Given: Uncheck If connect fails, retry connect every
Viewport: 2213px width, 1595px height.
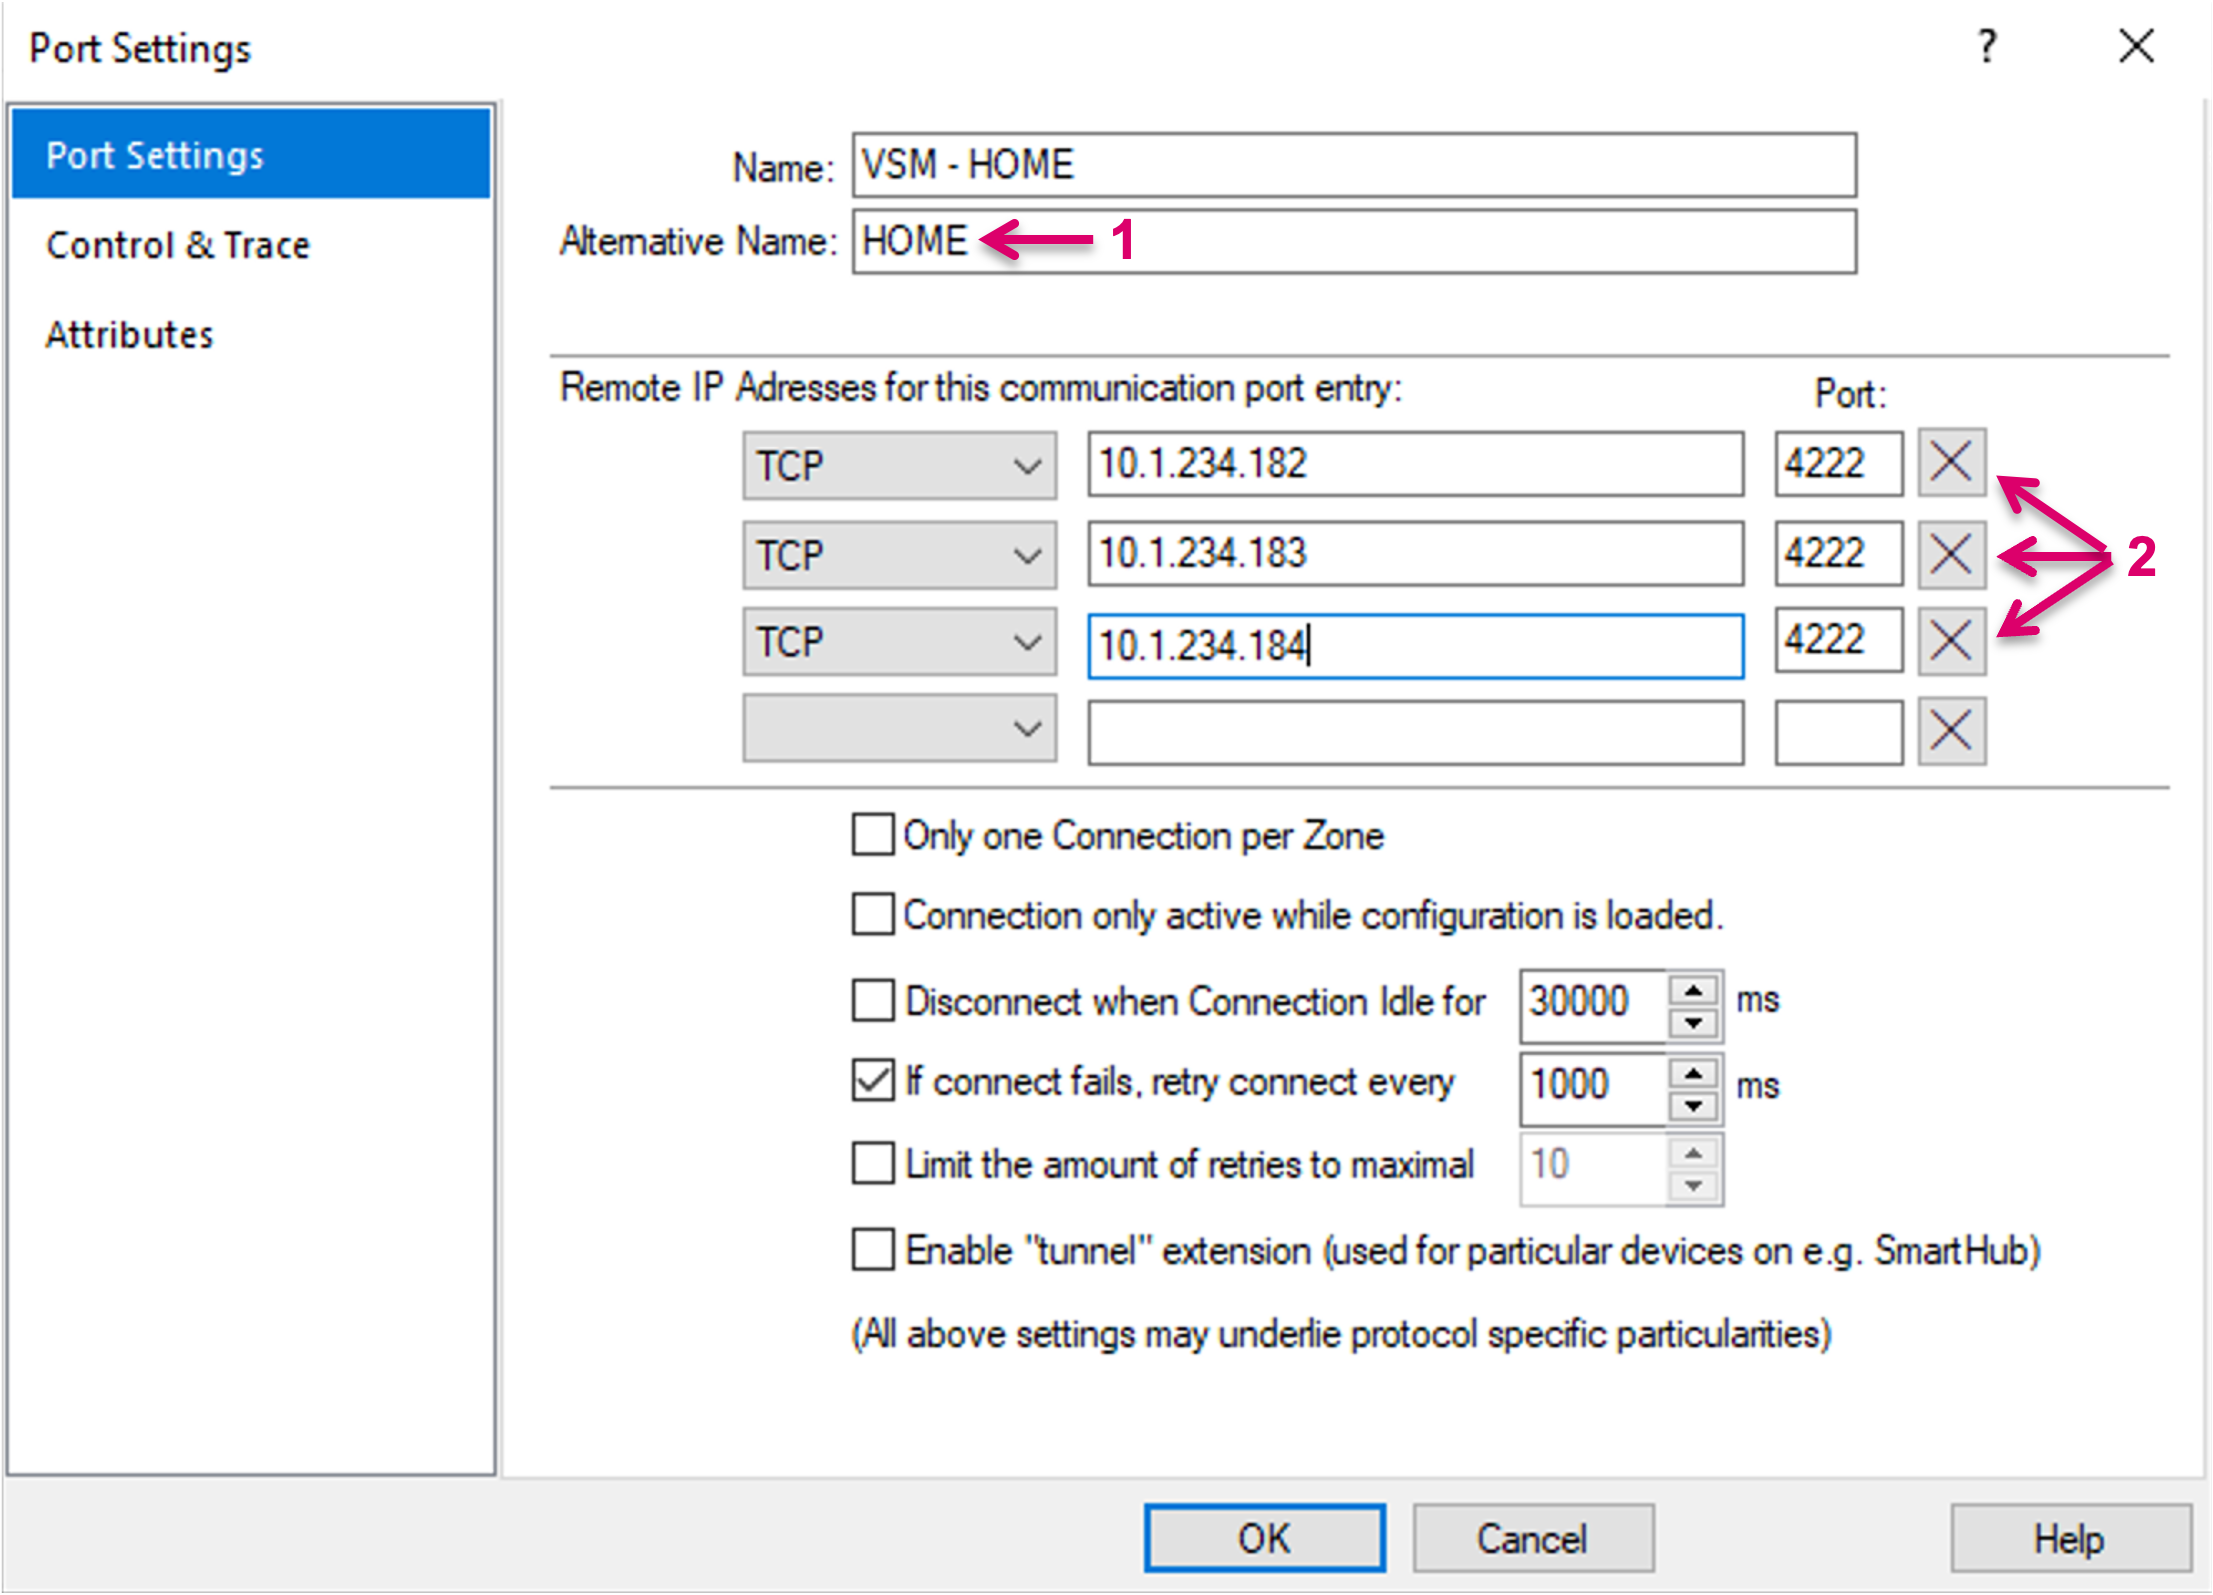Looking at the screenshot, I should tap(872, 1080).
